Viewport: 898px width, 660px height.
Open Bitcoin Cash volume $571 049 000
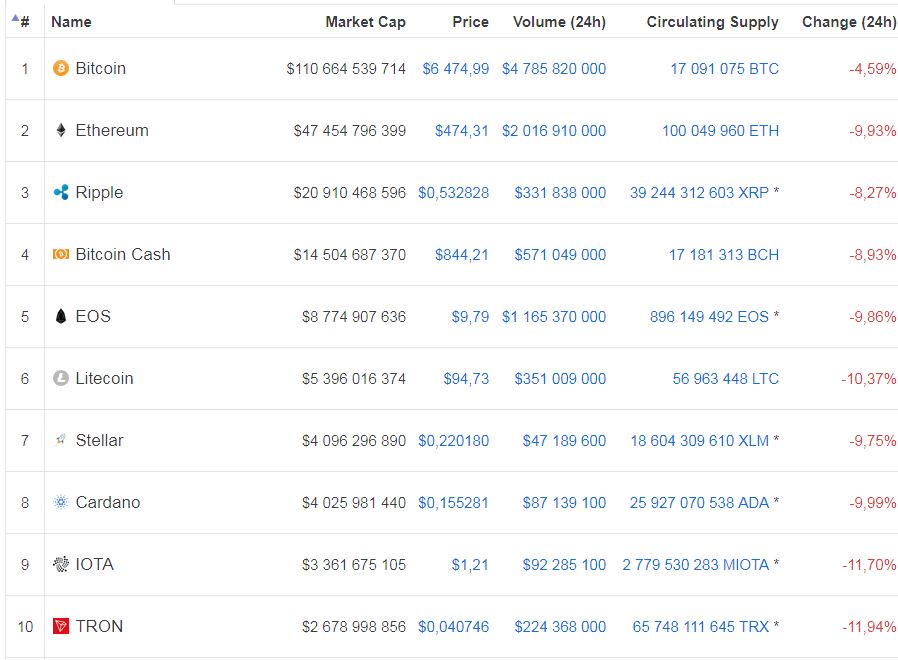560,255
